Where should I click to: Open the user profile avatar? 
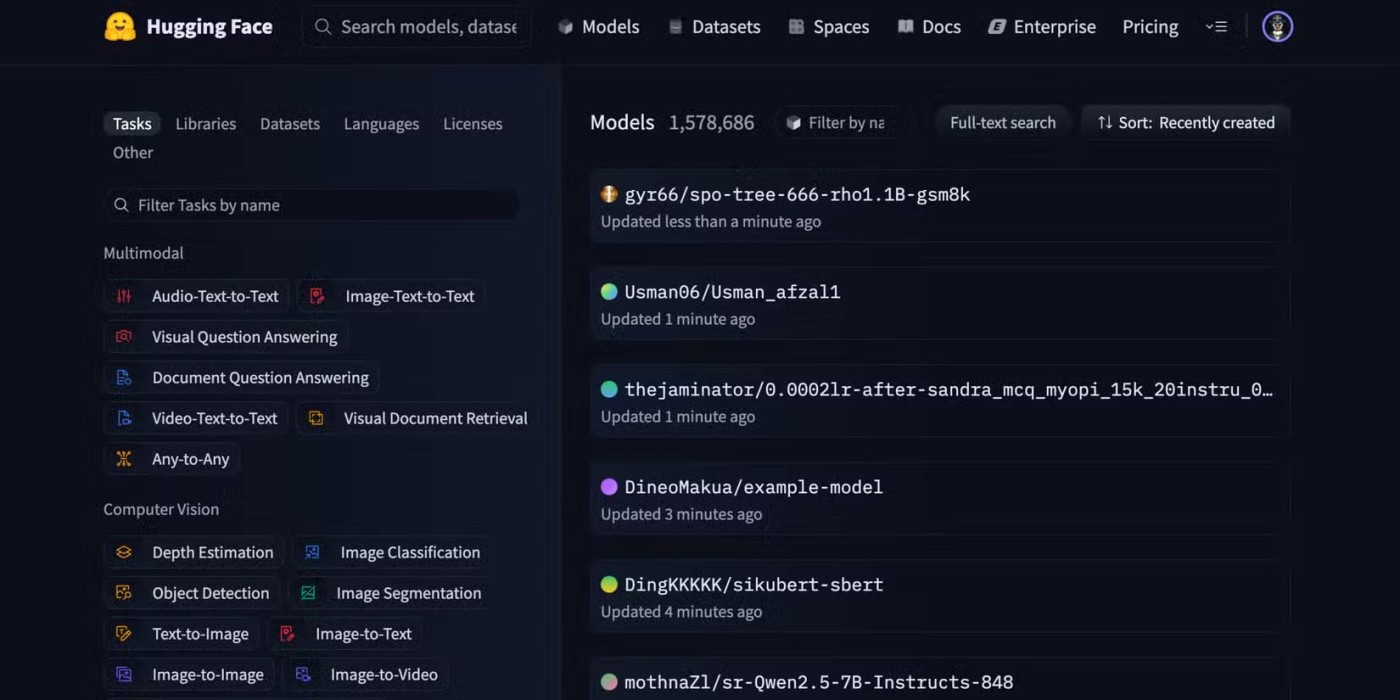[x=1277, y=27]
